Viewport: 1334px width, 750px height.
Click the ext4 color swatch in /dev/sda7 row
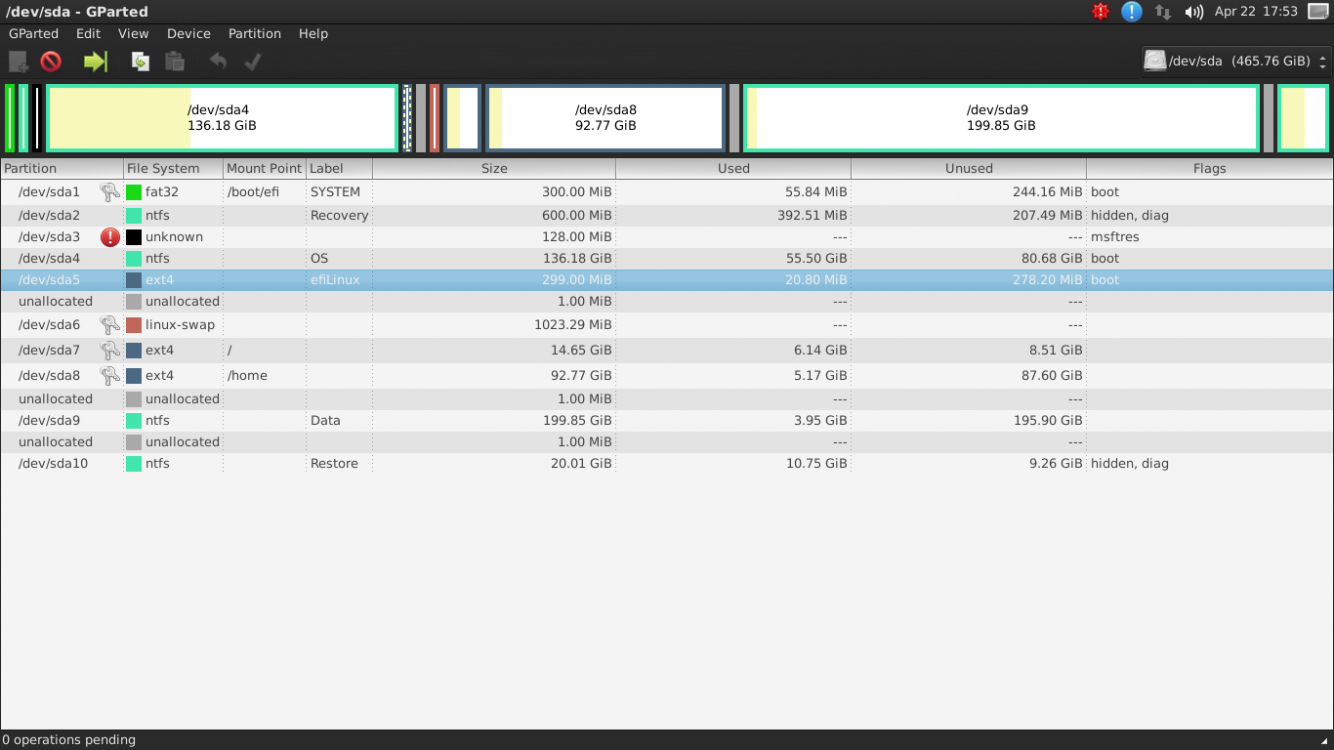point(133,350)
